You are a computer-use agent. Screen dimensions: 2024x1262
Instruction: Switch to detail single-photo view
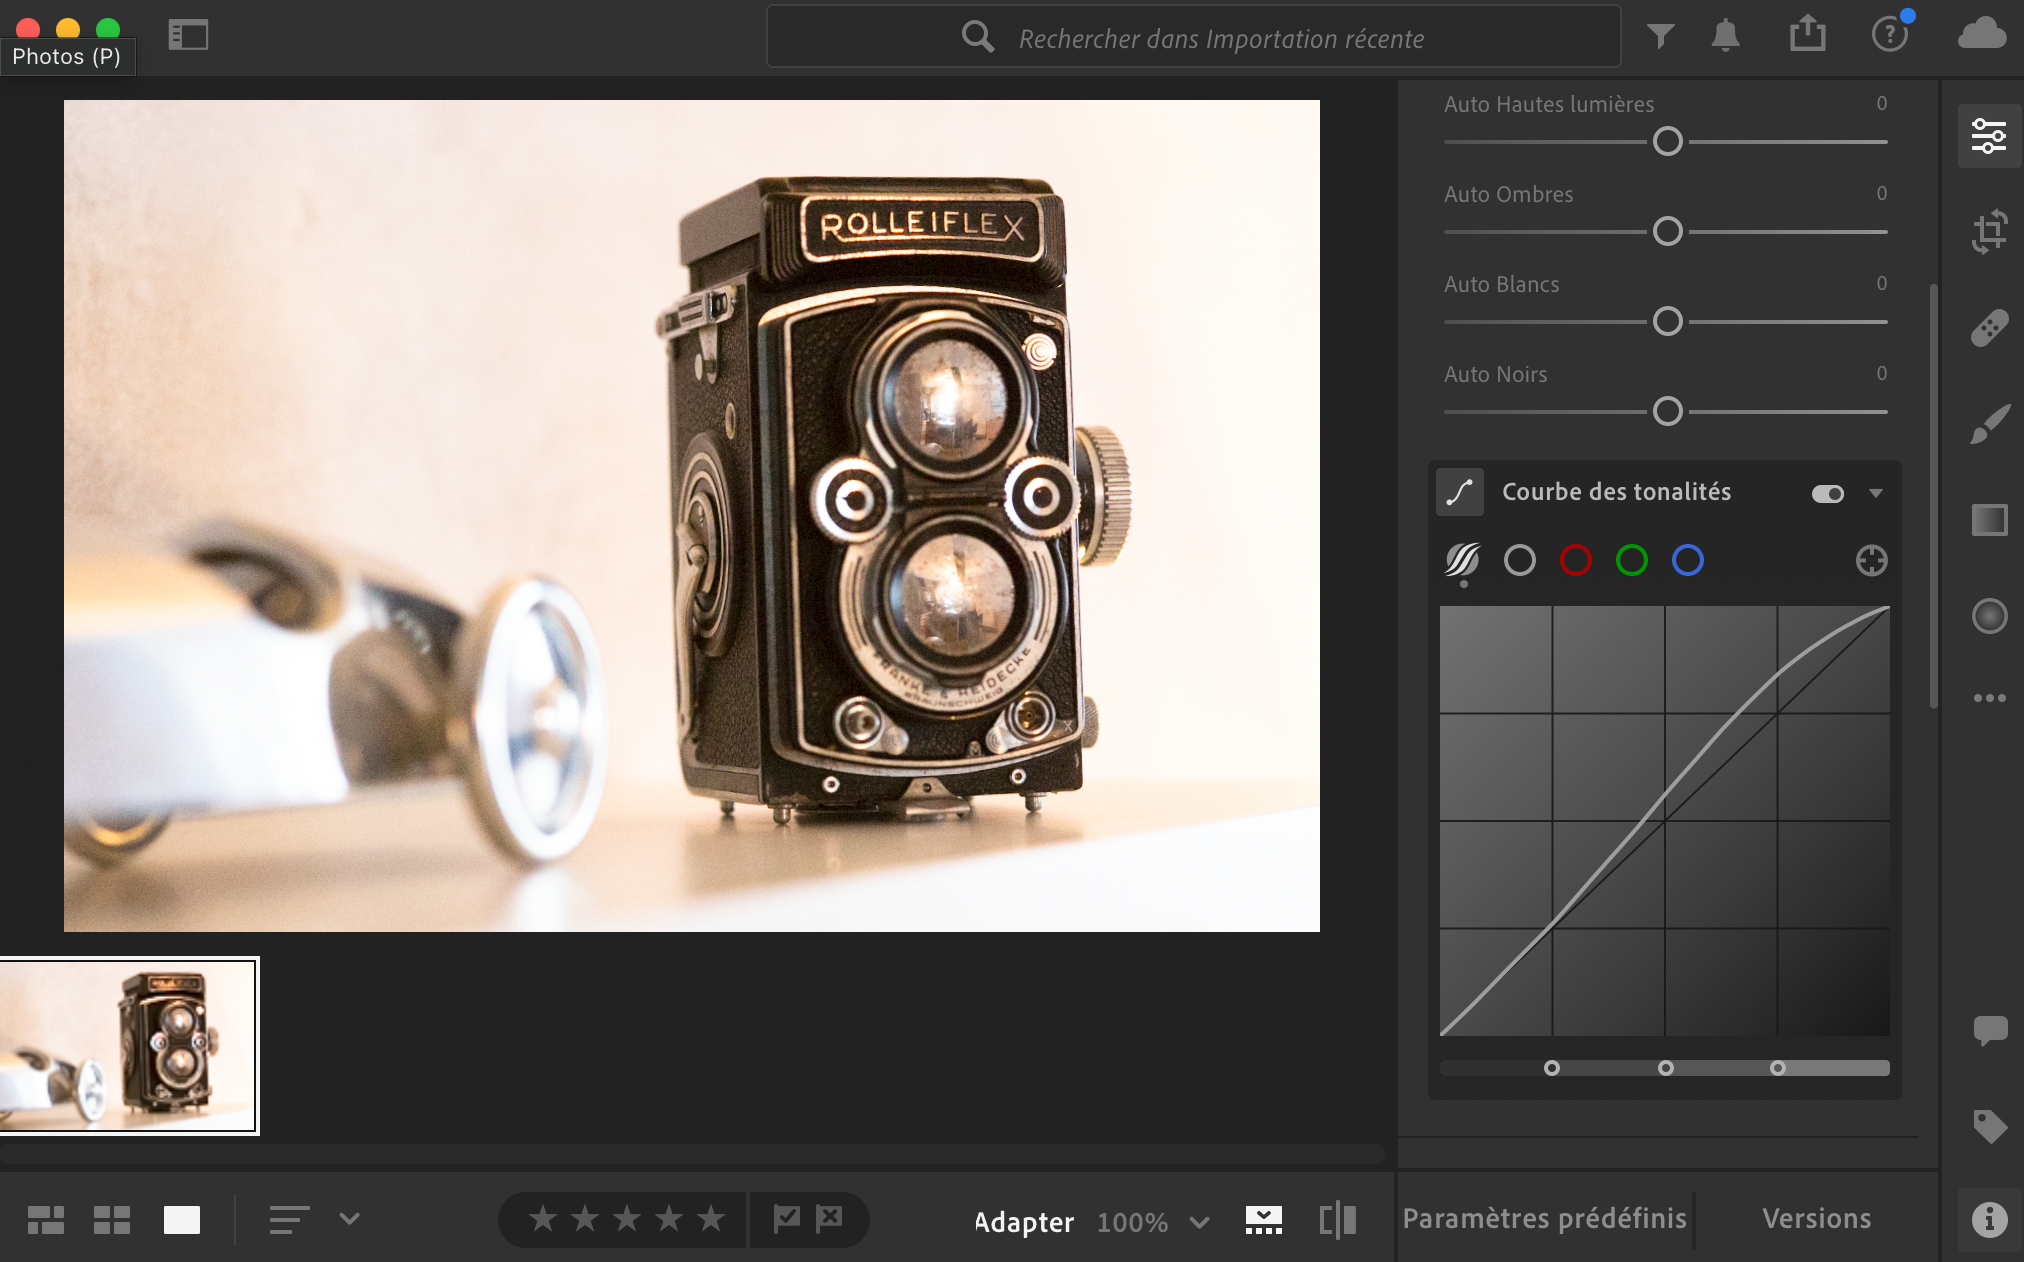coord(182,1220)
